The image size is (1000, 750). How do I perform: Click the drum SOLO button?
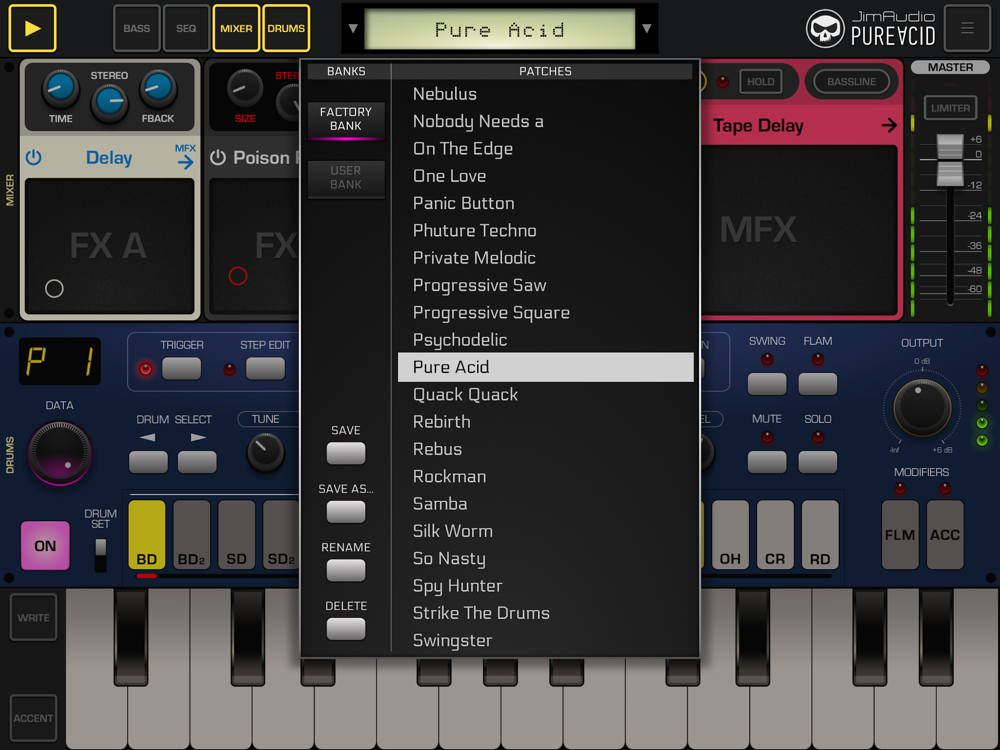pos(818,462)
